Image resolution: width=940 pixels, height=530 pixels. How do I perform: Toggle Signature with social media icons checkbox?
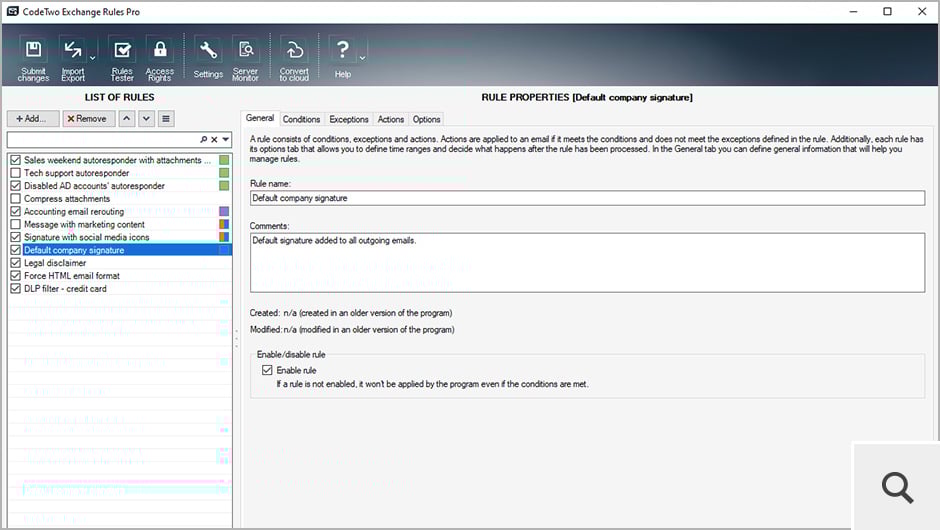tap(16, 237)
